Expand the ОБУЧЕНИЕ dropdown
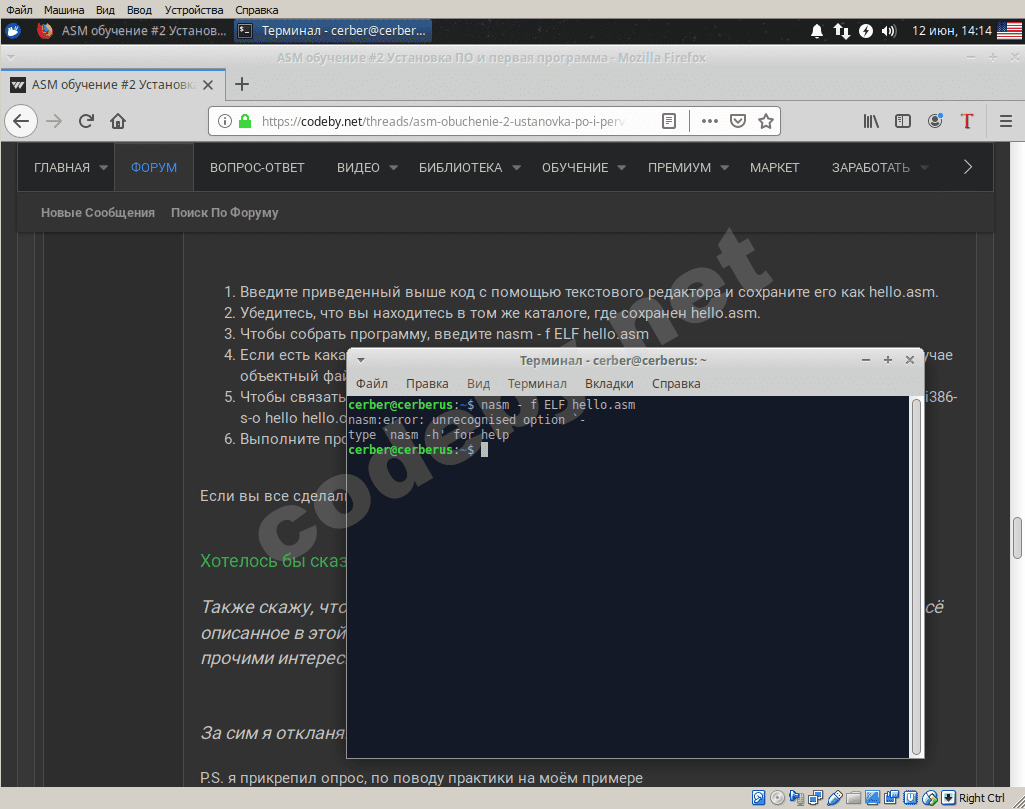Viewport: 1025px width, 809px height. 622,167
